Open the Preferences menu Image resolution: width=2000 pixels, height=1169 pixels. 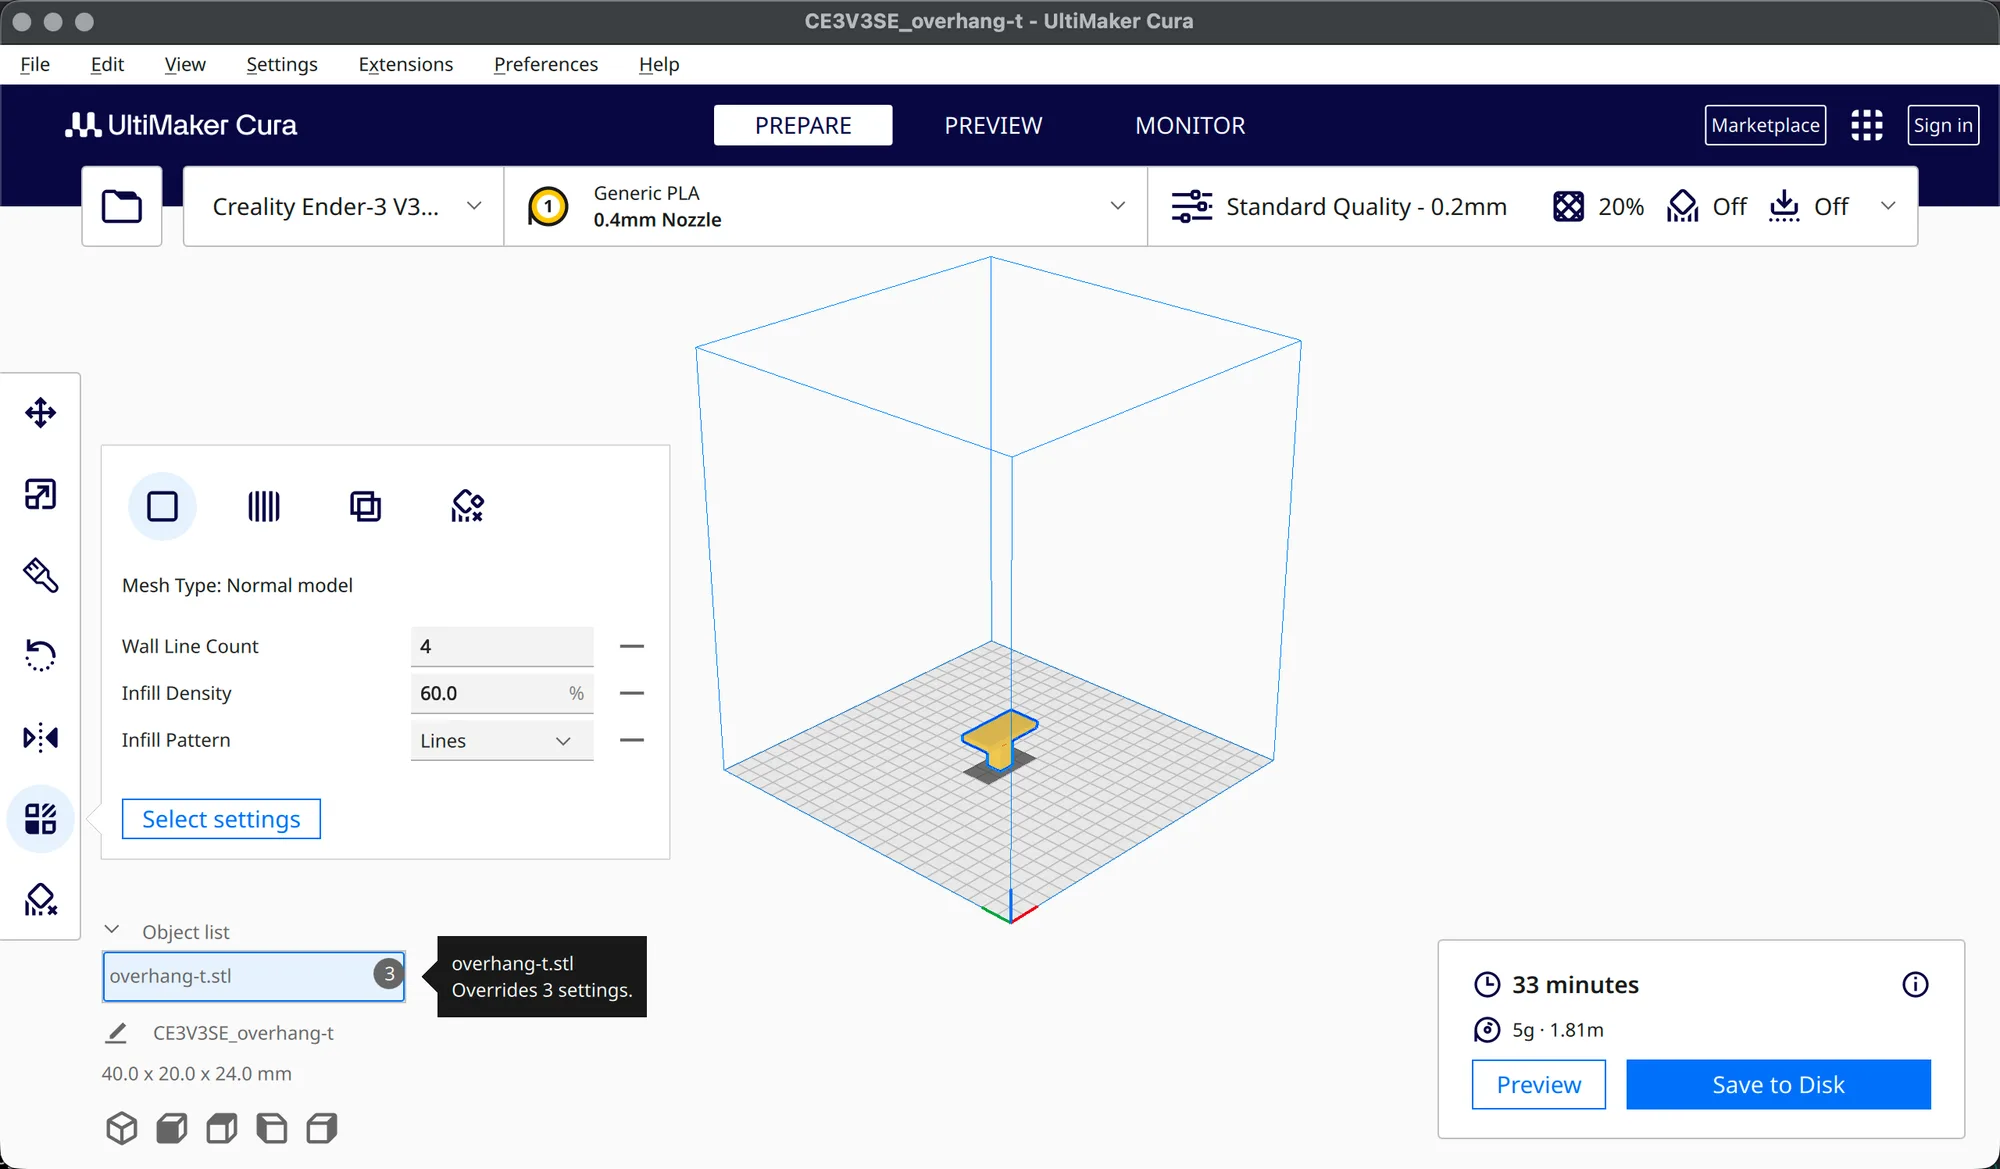[546, 64]
